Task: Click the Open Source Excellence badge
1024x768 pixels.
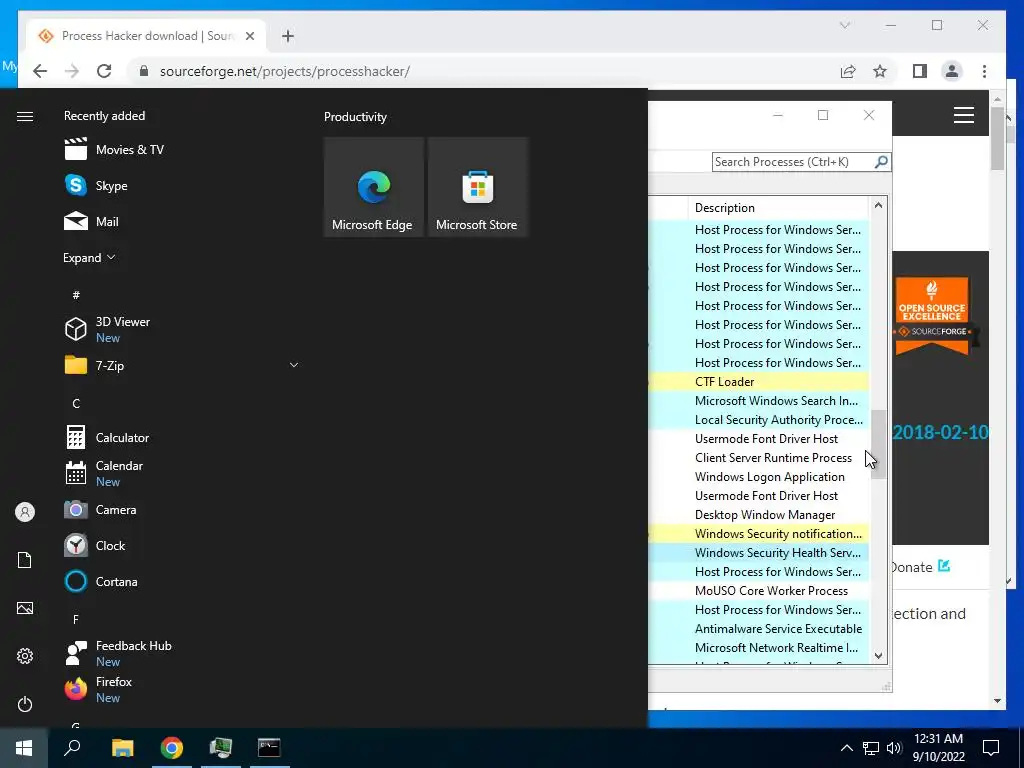Action: 932,315
